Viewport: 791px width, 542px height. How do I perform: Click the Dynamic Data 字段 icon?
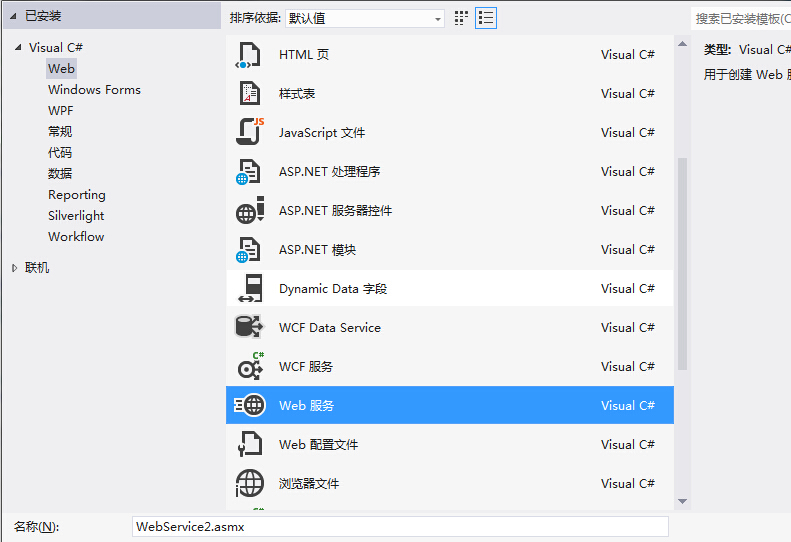pyautogui.click(x=250, y=289)
